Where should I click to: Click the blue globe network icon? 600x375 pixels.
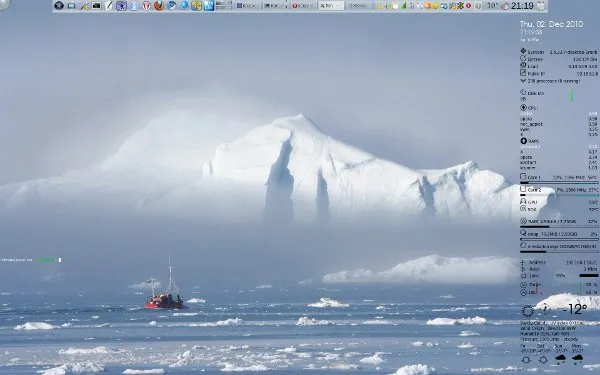pos(184,6)
